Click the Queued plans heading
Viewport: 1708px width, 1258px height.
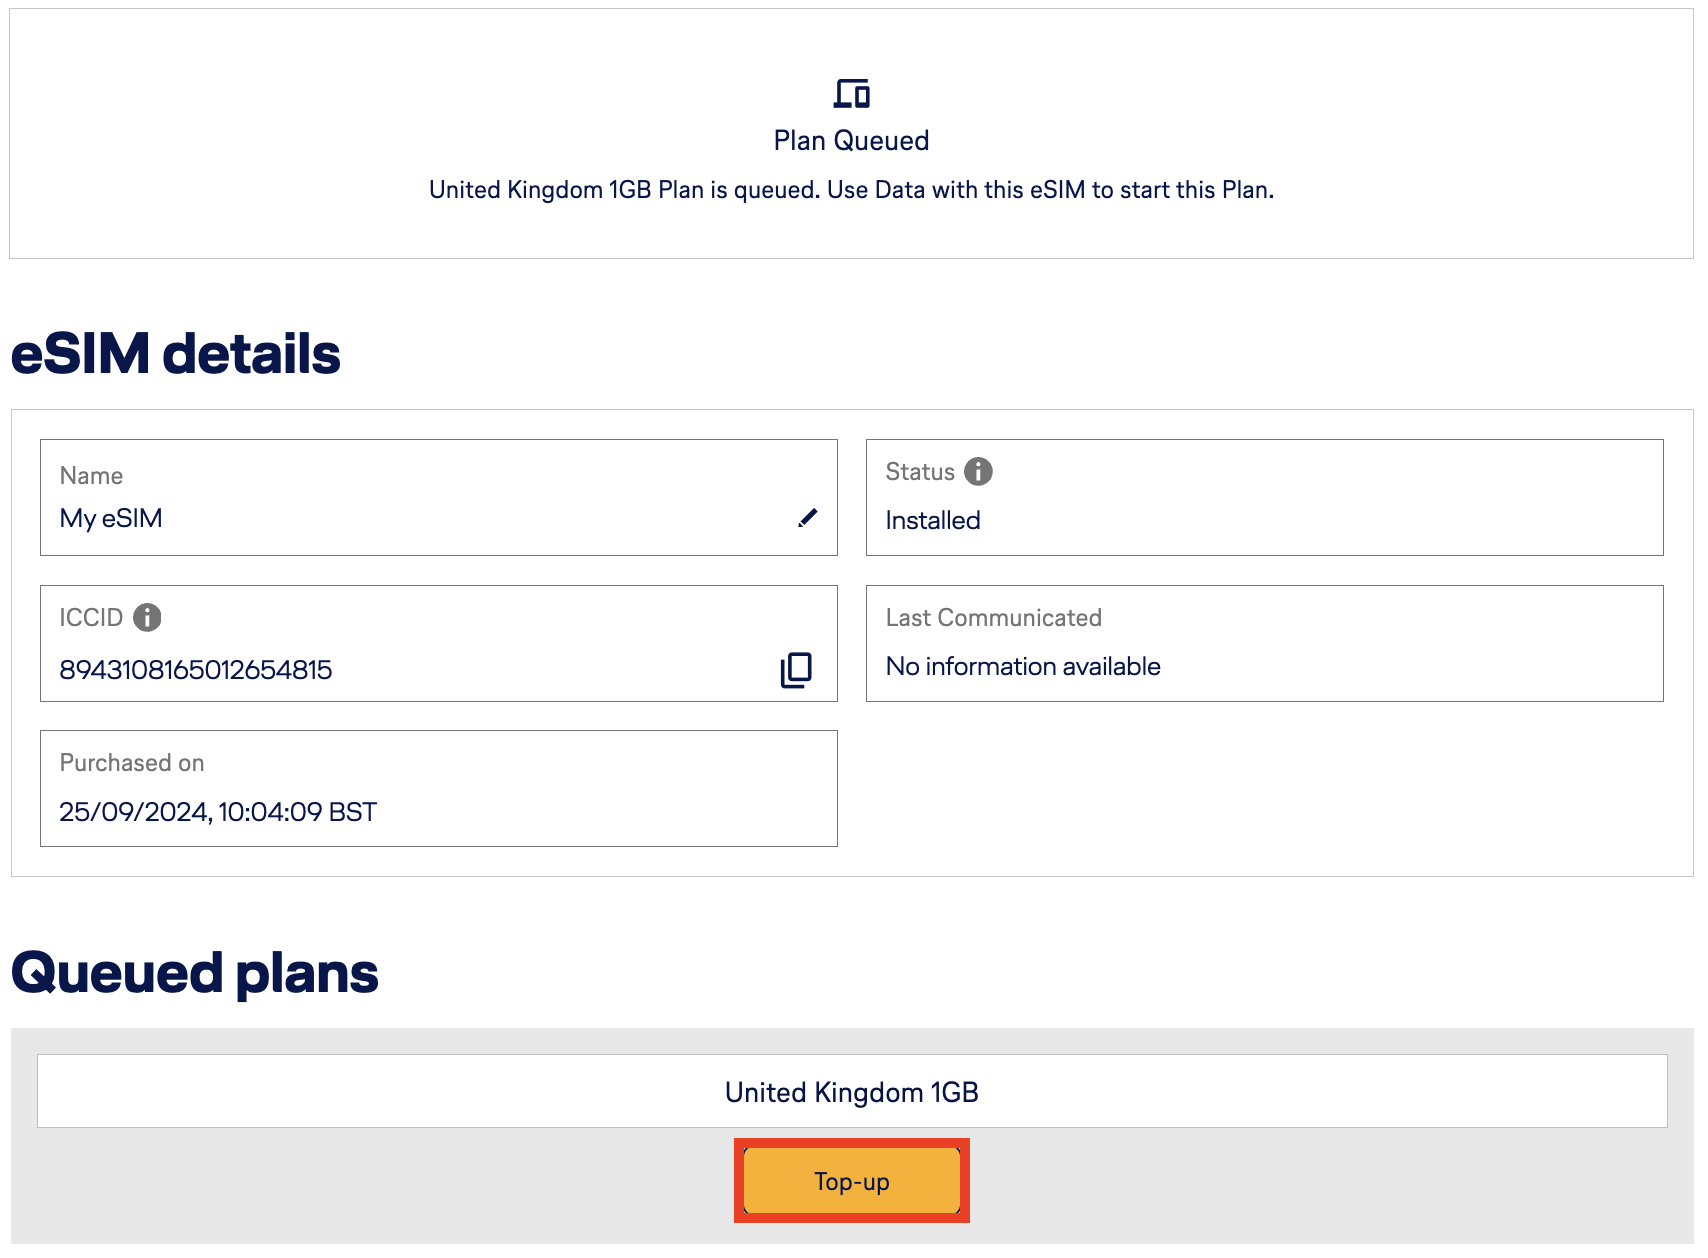point(195,972)
